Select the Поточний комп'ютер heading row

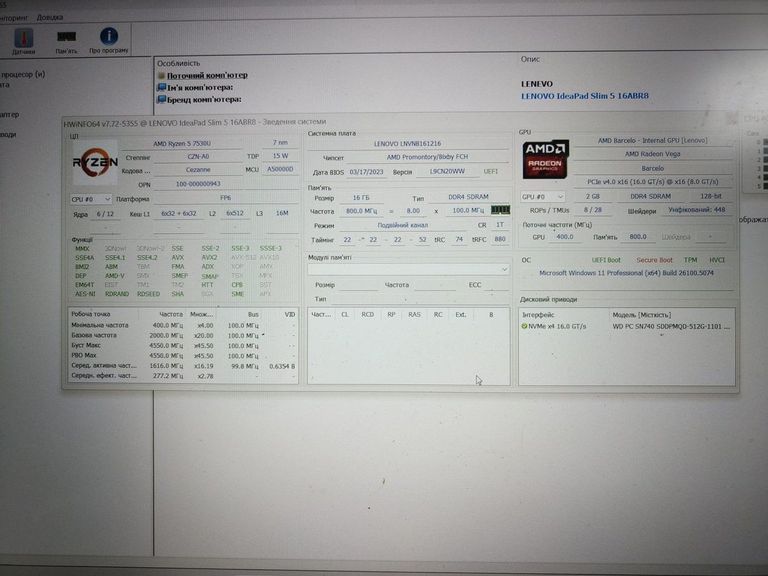pyautogui.click(x=207, y=75)
